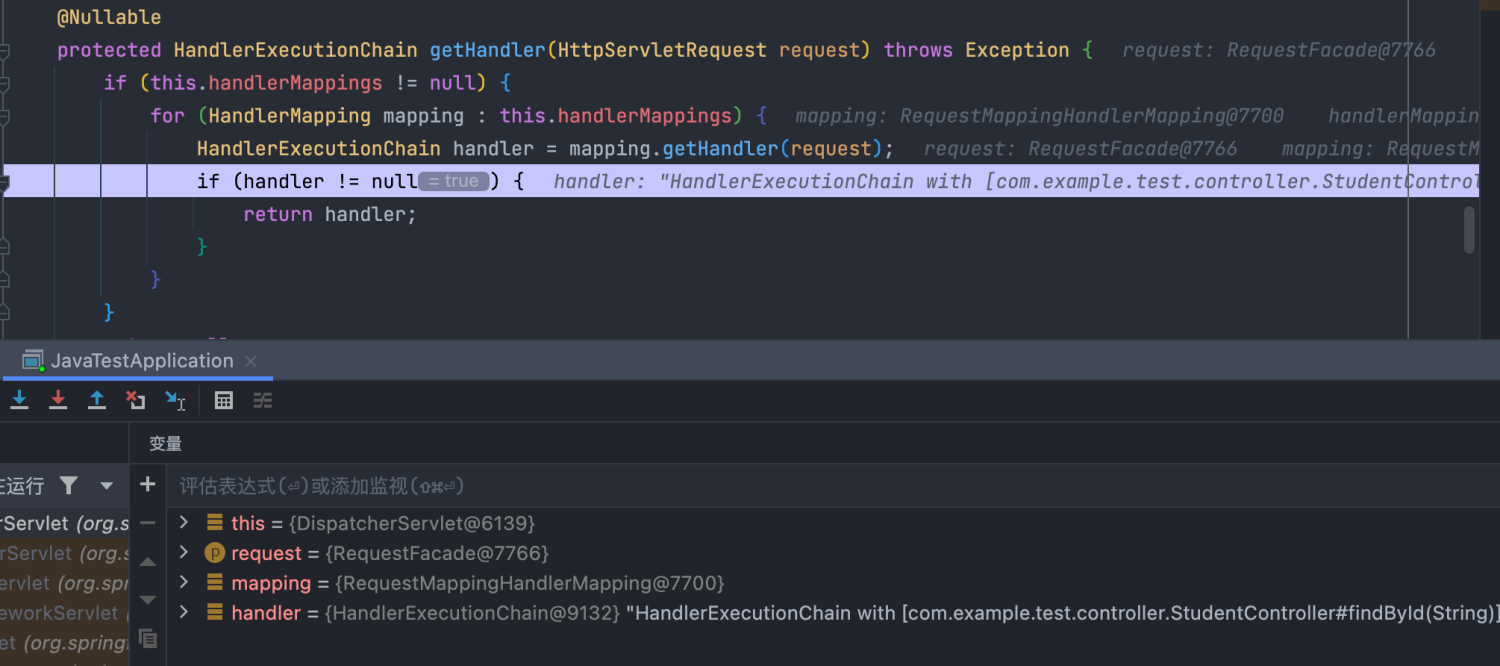This screenshot has width=1500, height=666.
Task: Click the field icon beside 'this'
Action: pos(214,523)
